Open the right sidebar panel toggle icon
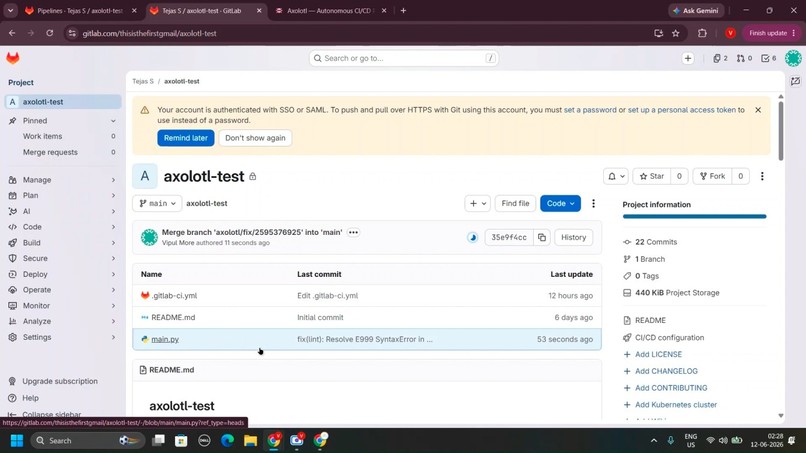The height and width of the screenshot is (453, 806). [795, 81]
